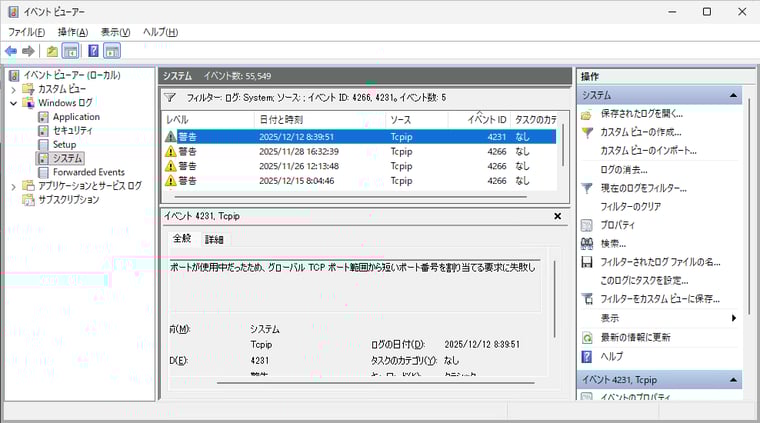Click the warning icon of the 4231 row
This screenshot has width=760, height=423.
pyautogui.click(x=171, y=137)
